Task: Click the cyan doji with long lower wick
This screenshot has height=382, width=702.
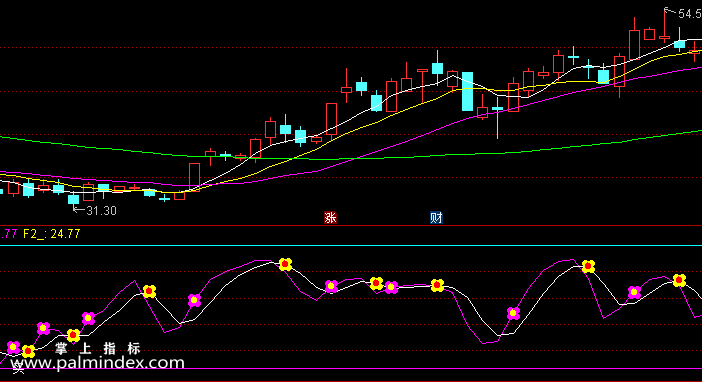Action: (x=497, y=108)
